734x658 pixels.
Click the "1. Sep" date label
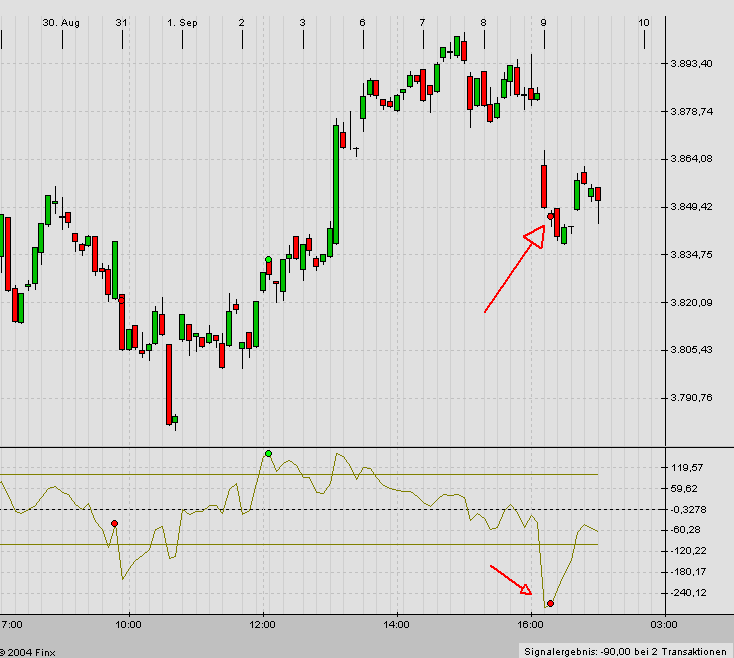(183, 21)
